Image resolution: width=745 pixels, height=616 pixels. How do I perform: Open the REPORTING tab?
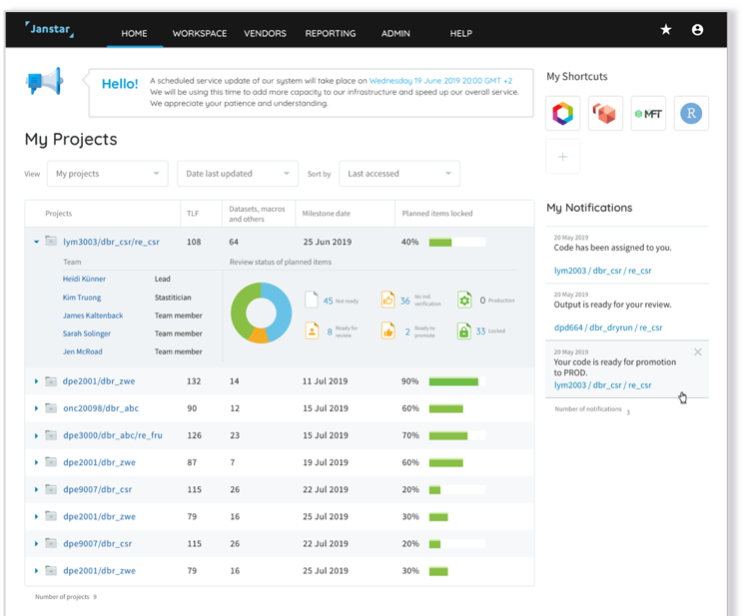tap(330, 33)
